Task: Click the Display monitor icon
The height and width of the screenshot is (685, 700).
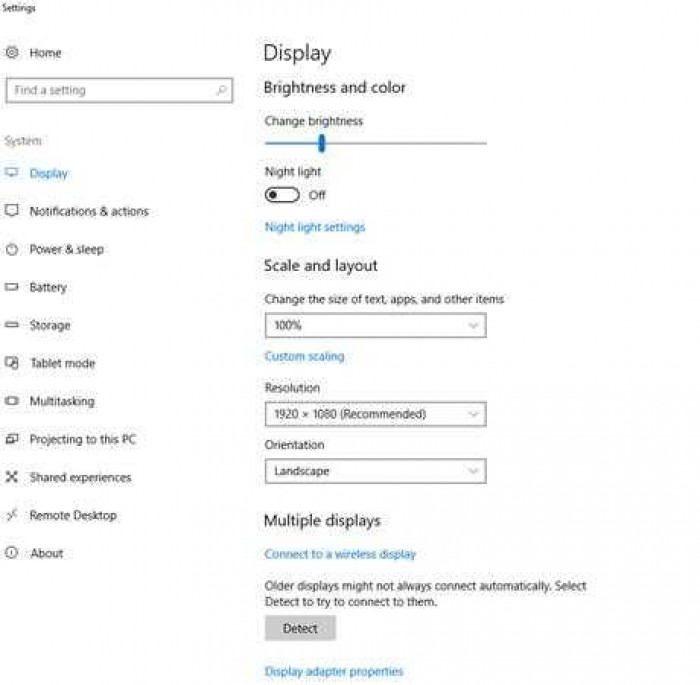Action: pyautogui.click(x=12, y=173)
